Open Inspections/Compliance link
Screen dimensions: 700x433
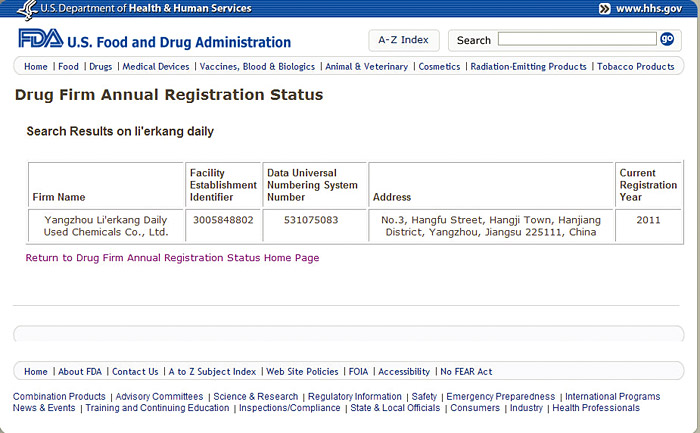click(x=290, y=408)
